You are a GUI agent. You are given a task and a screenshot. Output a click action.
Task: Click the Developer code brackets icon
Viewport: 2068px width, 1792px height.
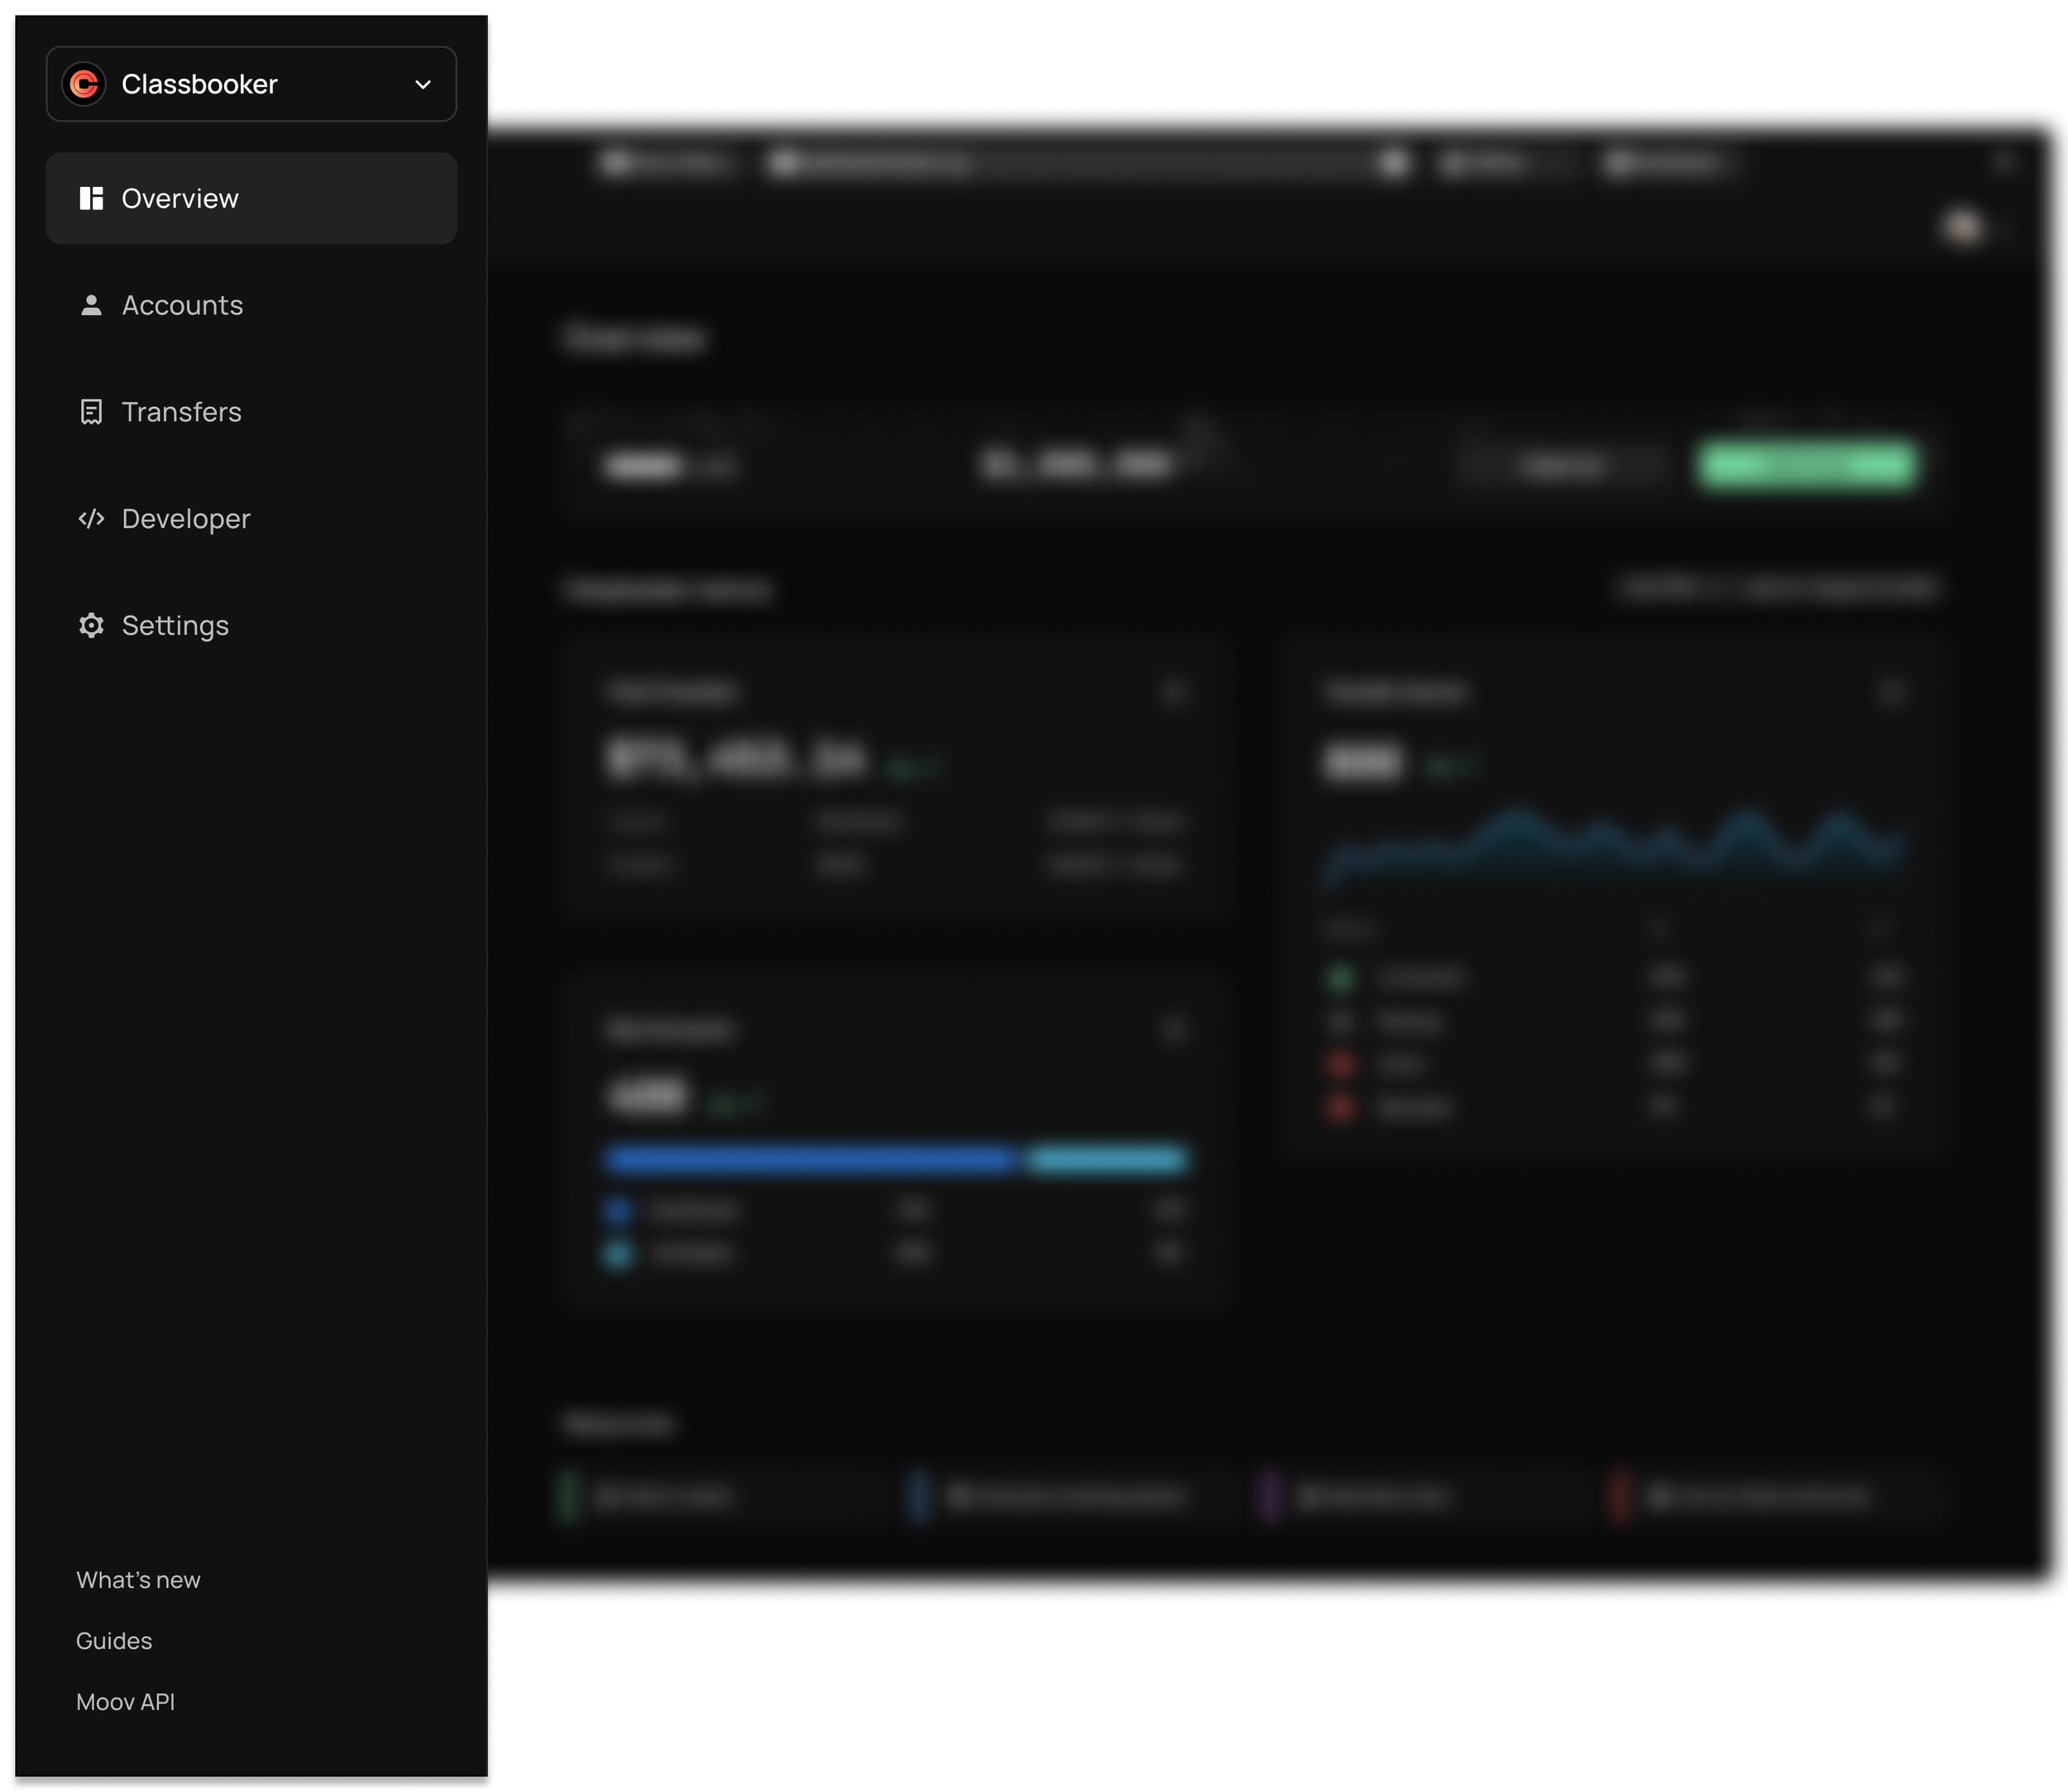point(91,518)
